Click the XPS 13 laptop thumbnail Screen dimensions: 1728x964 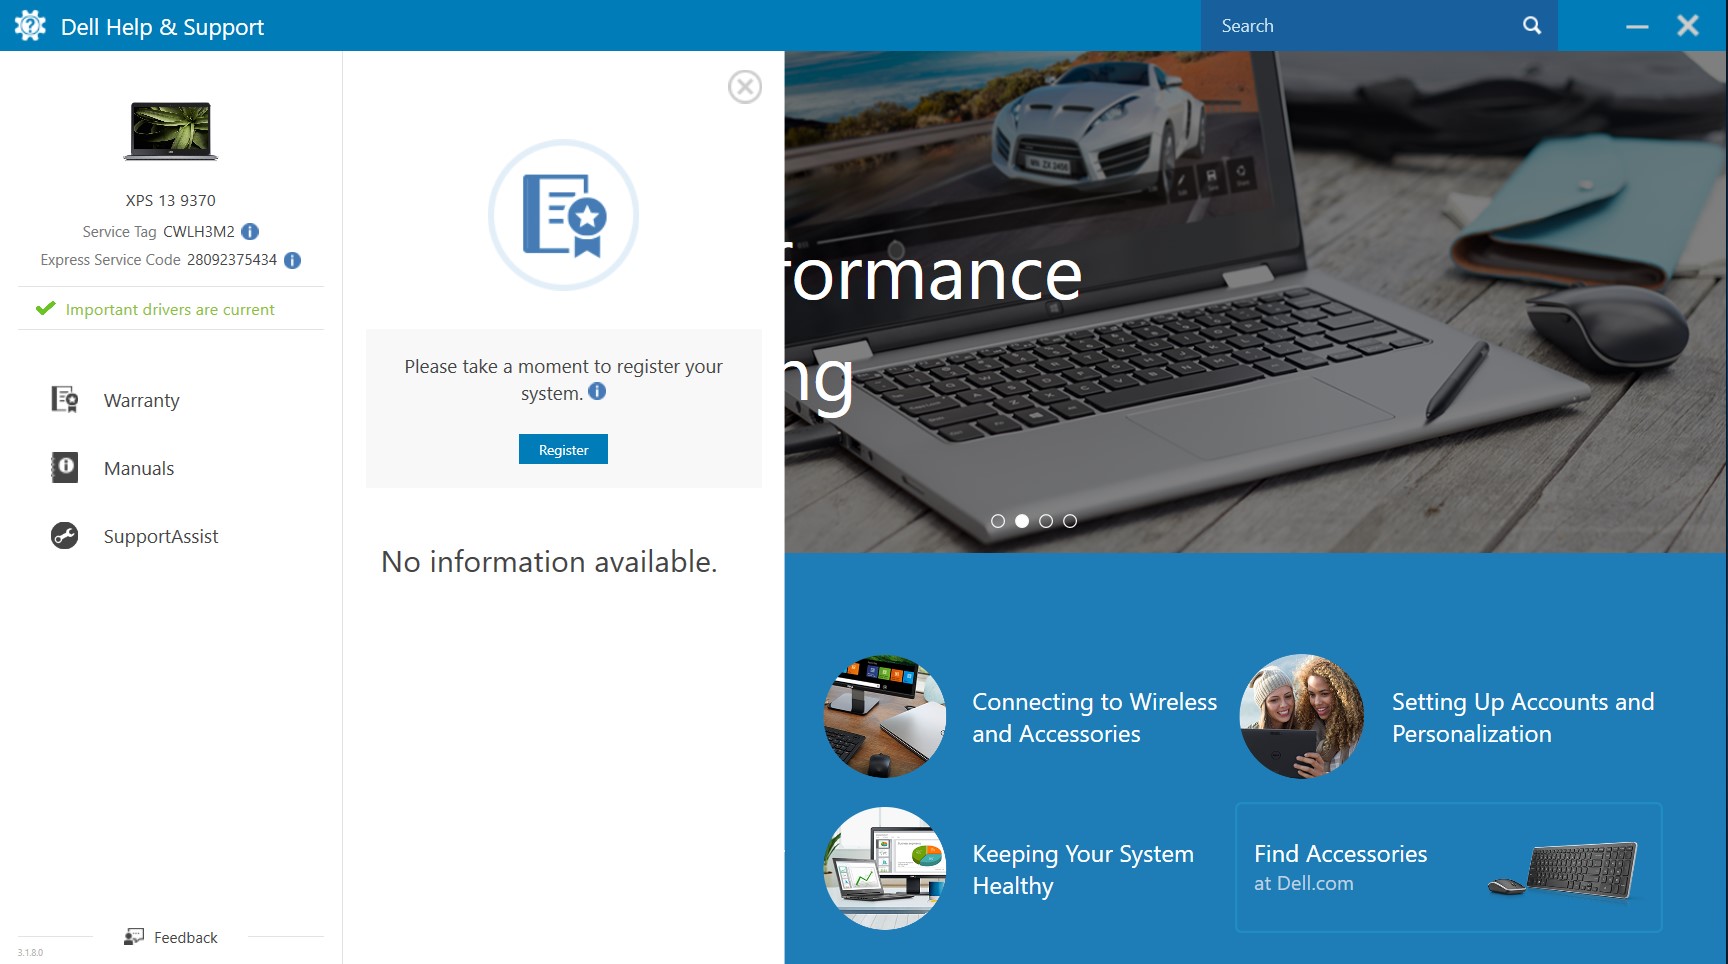coord(171,131)
